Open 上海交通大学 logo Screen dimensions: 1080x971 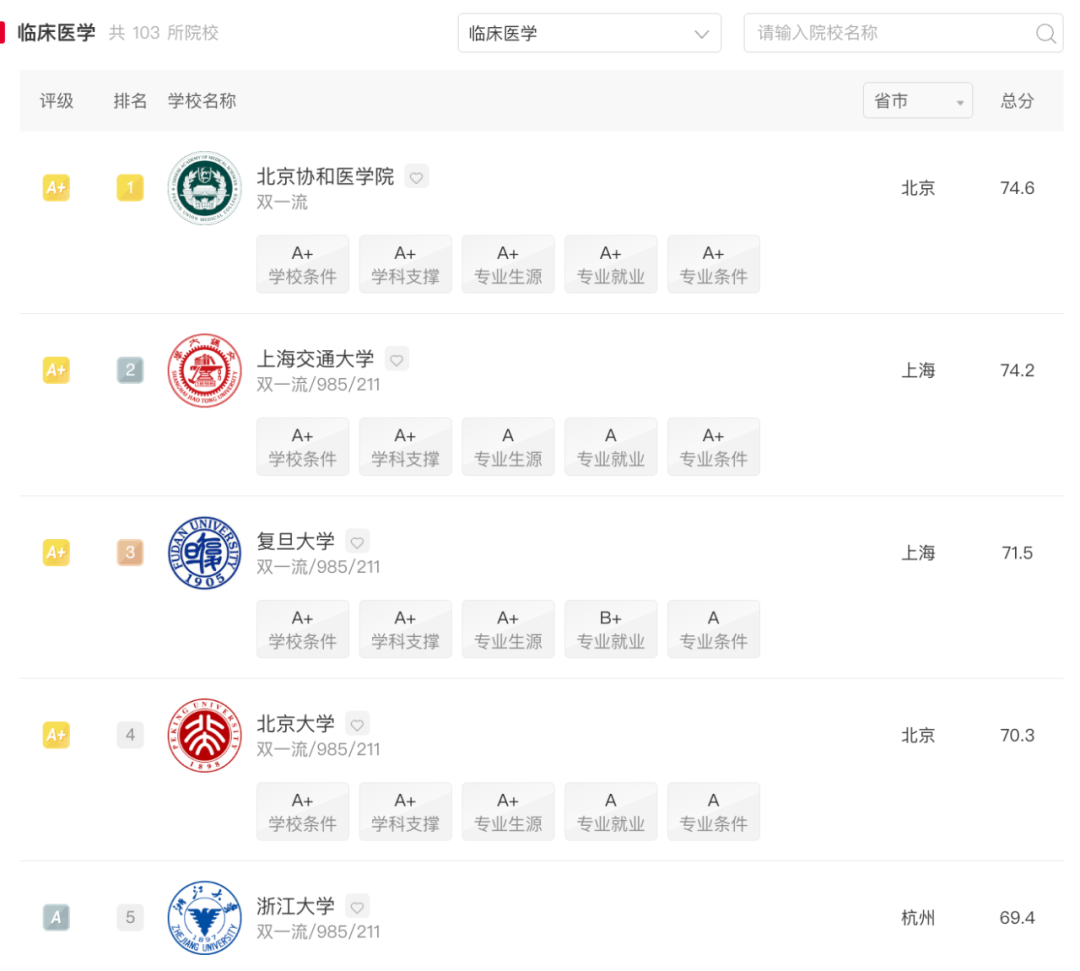(x=205, y=370)
